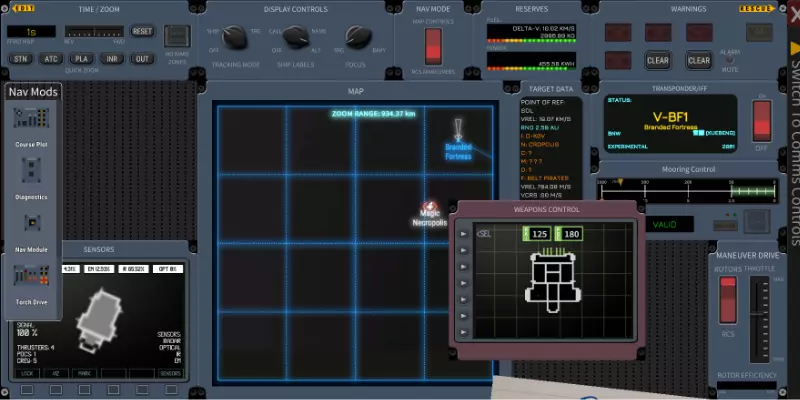Turn the Tracking Mode knob
Viewport: 800px width, 400px height.
point(235,37)
